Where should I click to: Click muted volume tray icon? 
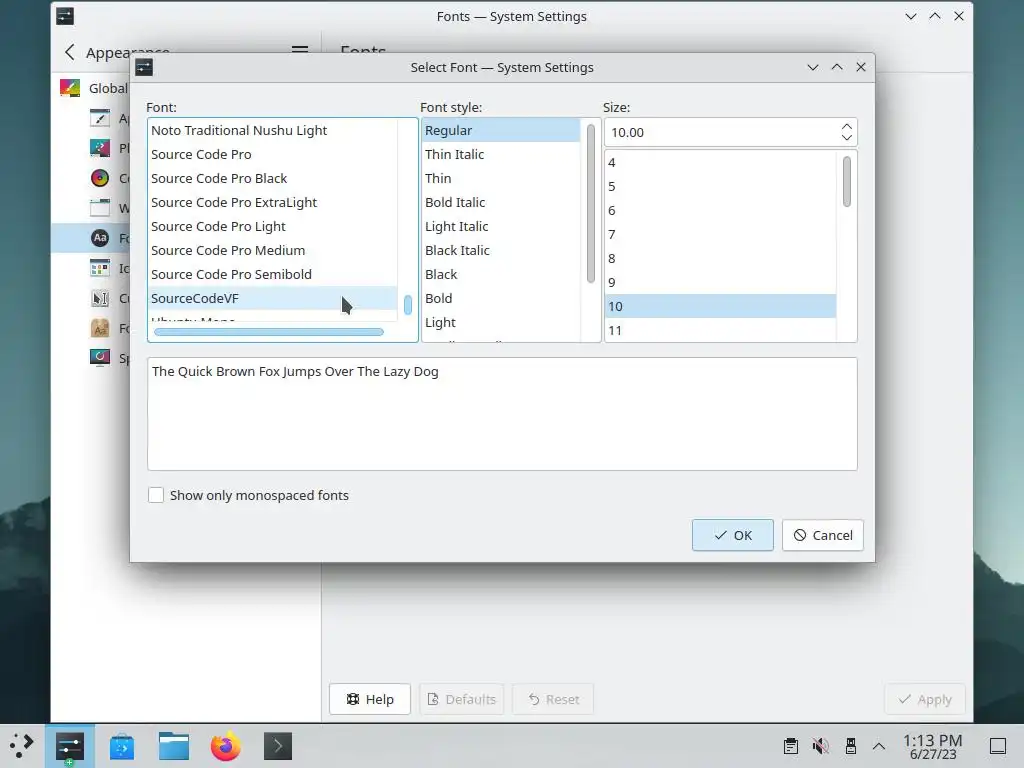821,746
